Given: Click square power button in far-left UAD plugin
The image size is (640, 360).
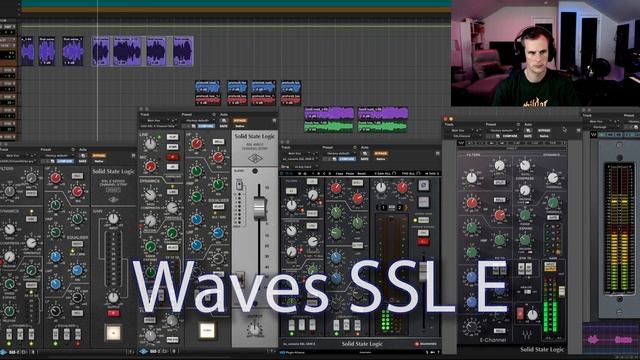Looking at the screenshot, I should (113, 333).
